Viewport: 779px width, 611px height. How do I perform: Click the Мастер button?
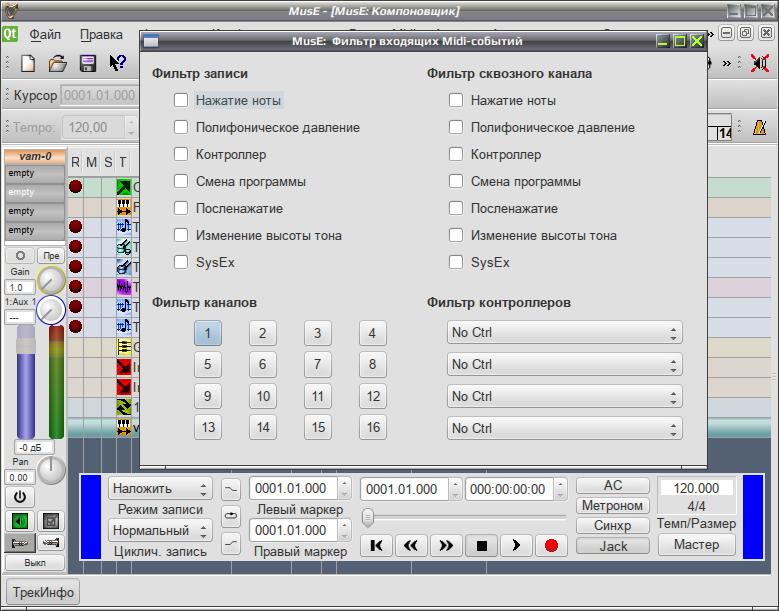(x=697, y=544)
